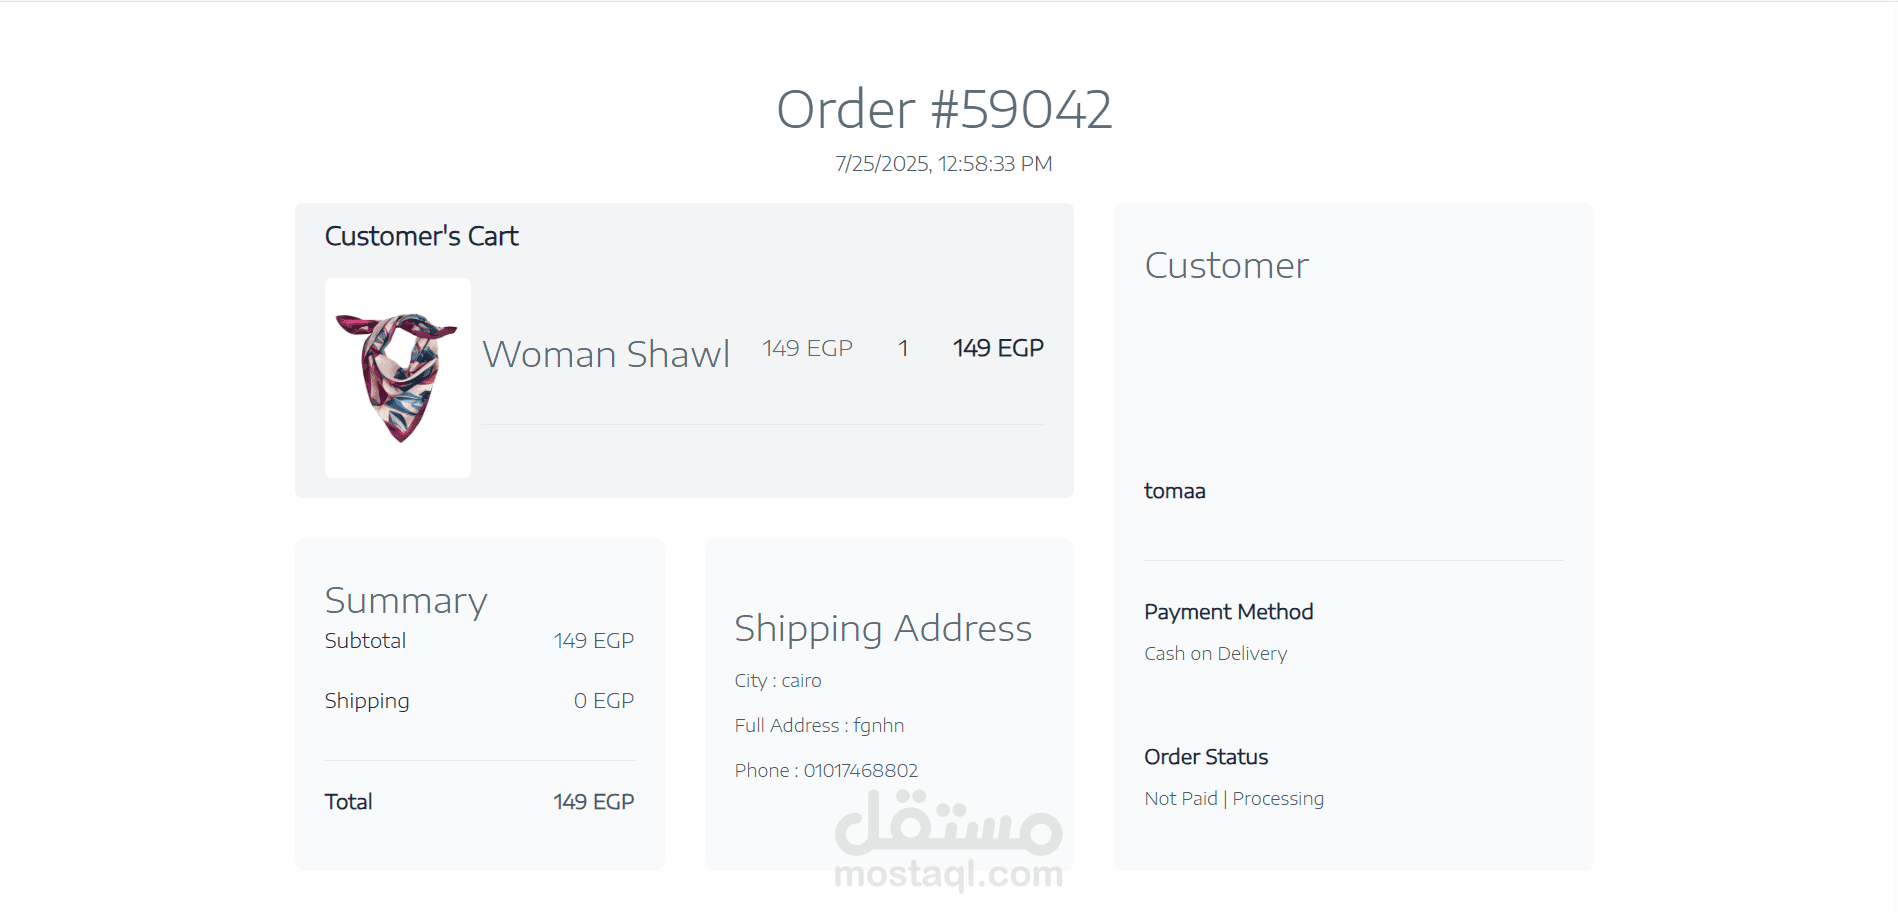
Task: Click the Summary section title
Action: pos(406,600)
